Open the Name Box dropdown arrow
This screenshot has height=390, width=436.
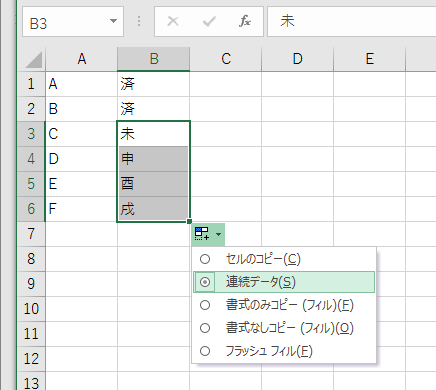(113, 21)
